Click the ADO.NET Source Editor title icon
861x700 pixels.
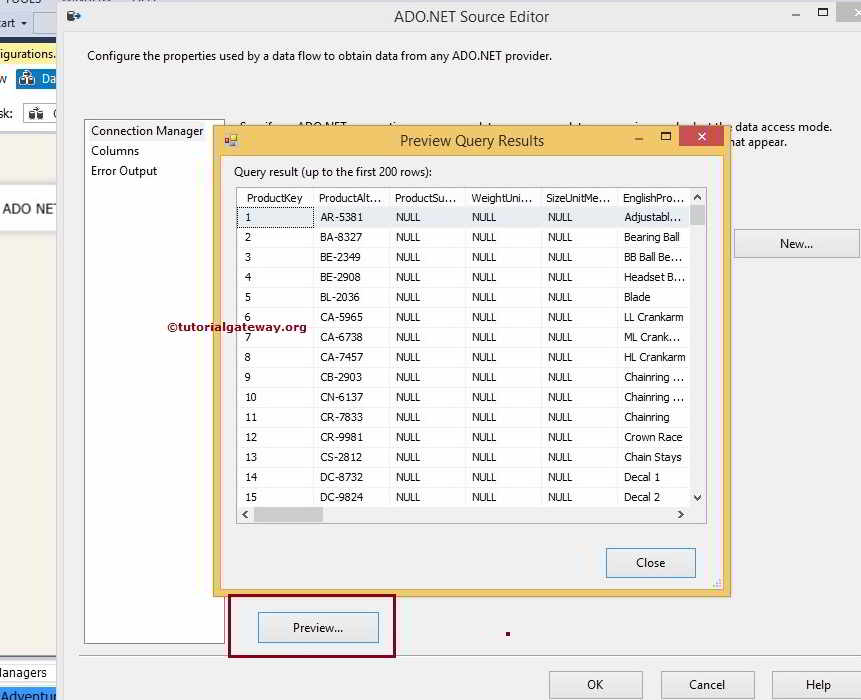point(74,16)
